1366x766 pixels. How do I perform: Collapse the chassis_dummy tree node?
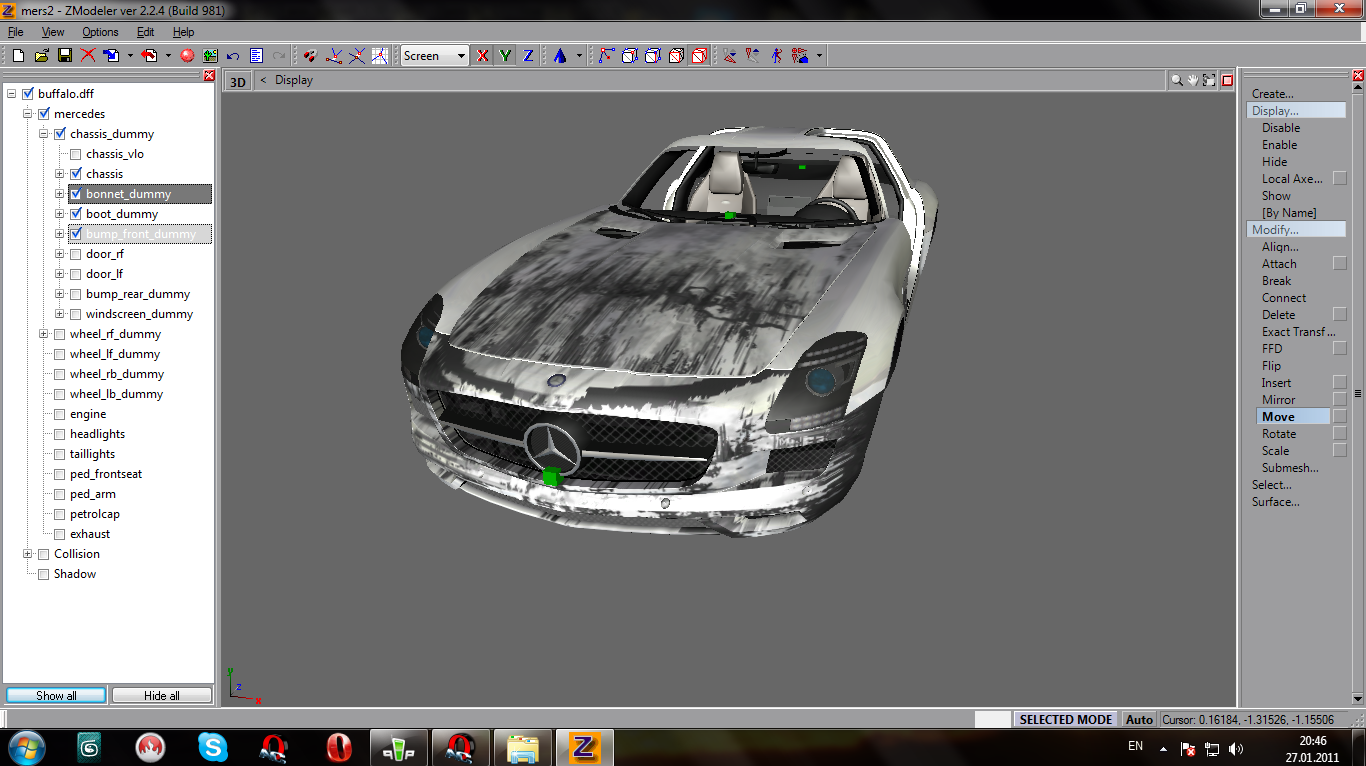(x=44, y=134)
